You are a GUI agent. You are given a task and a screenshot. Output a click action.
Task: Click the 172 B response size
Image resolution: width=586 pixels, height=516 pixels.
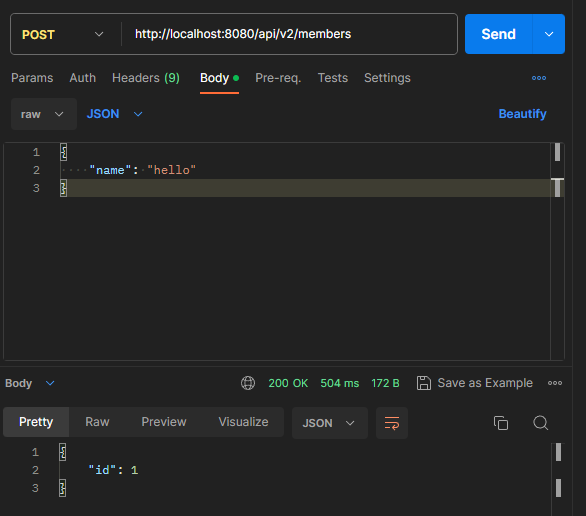(x=385, y=383)
